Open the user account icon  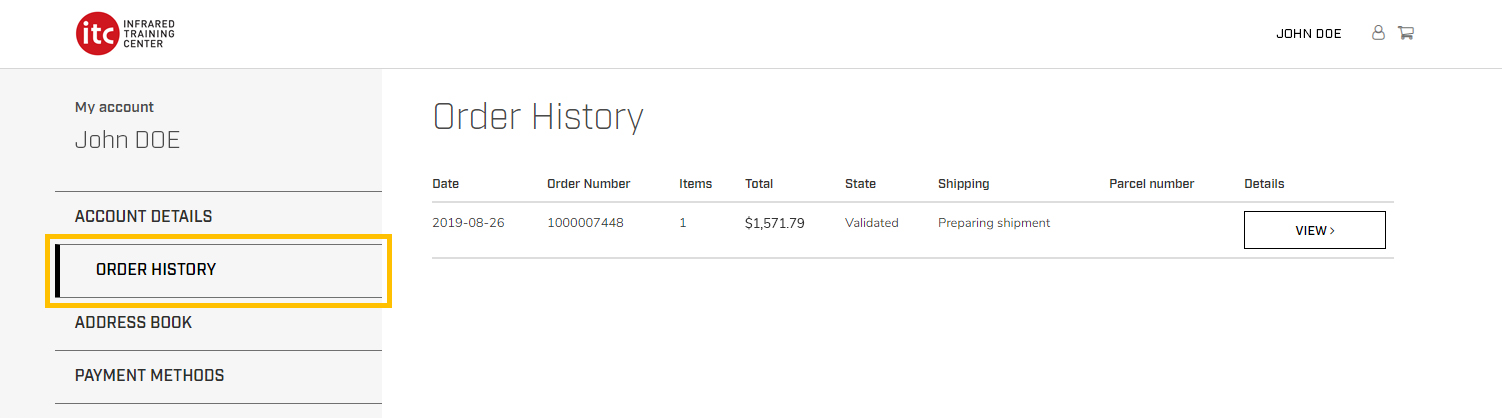coord(1378,33)
